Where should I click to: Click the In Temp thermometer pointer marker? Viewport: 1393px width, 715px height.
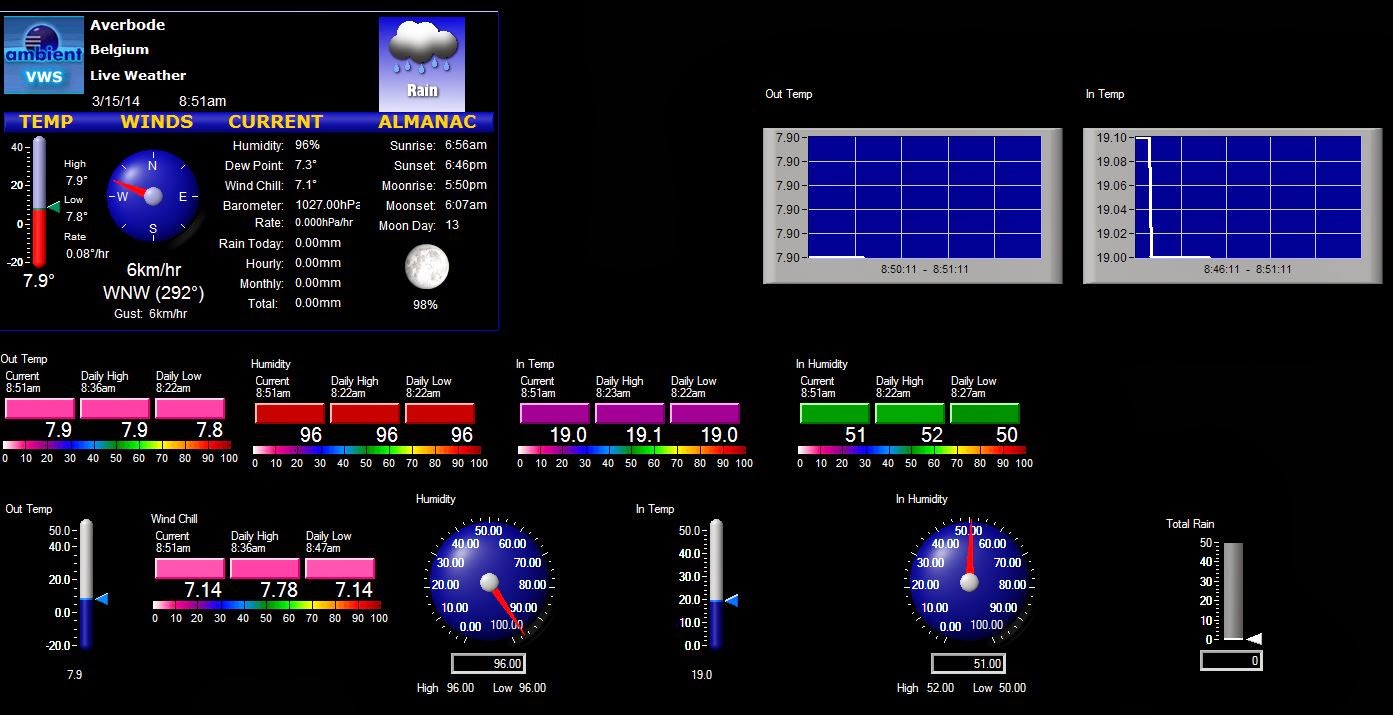pos(730,599)
